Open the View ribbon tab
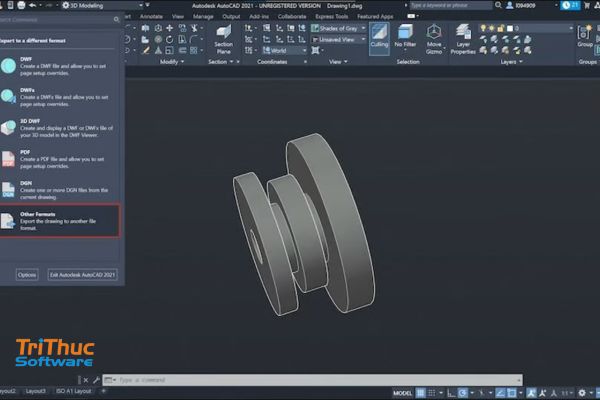This screenshot has height=400, width=600. 178,16
